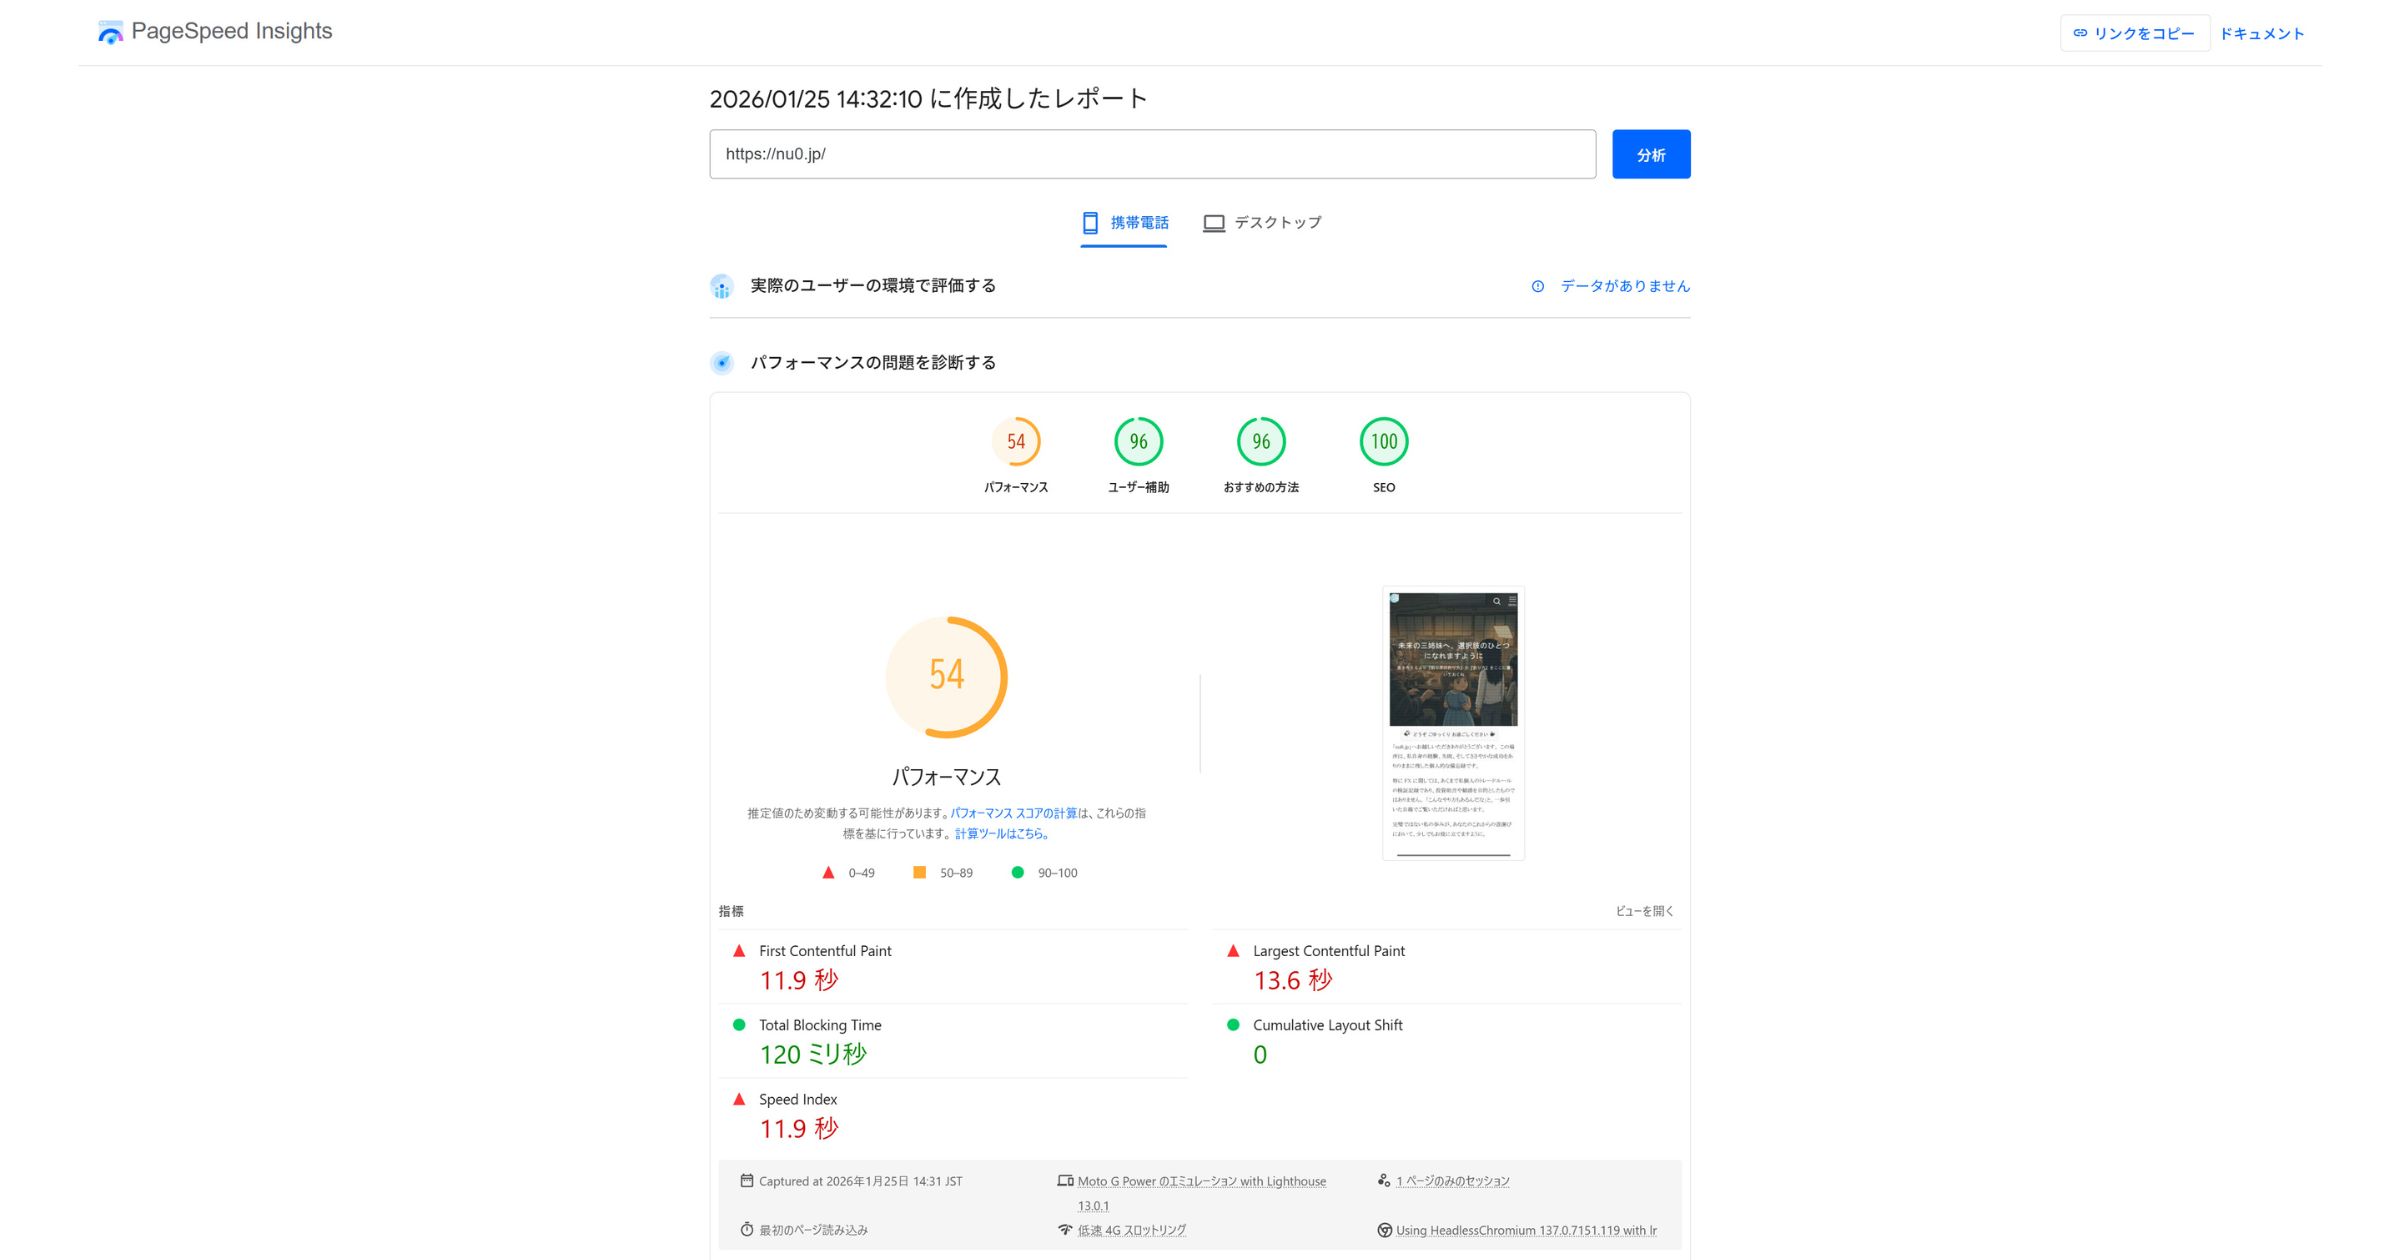
Task: Open the ドキュメント link
Action: (2263, 32)
